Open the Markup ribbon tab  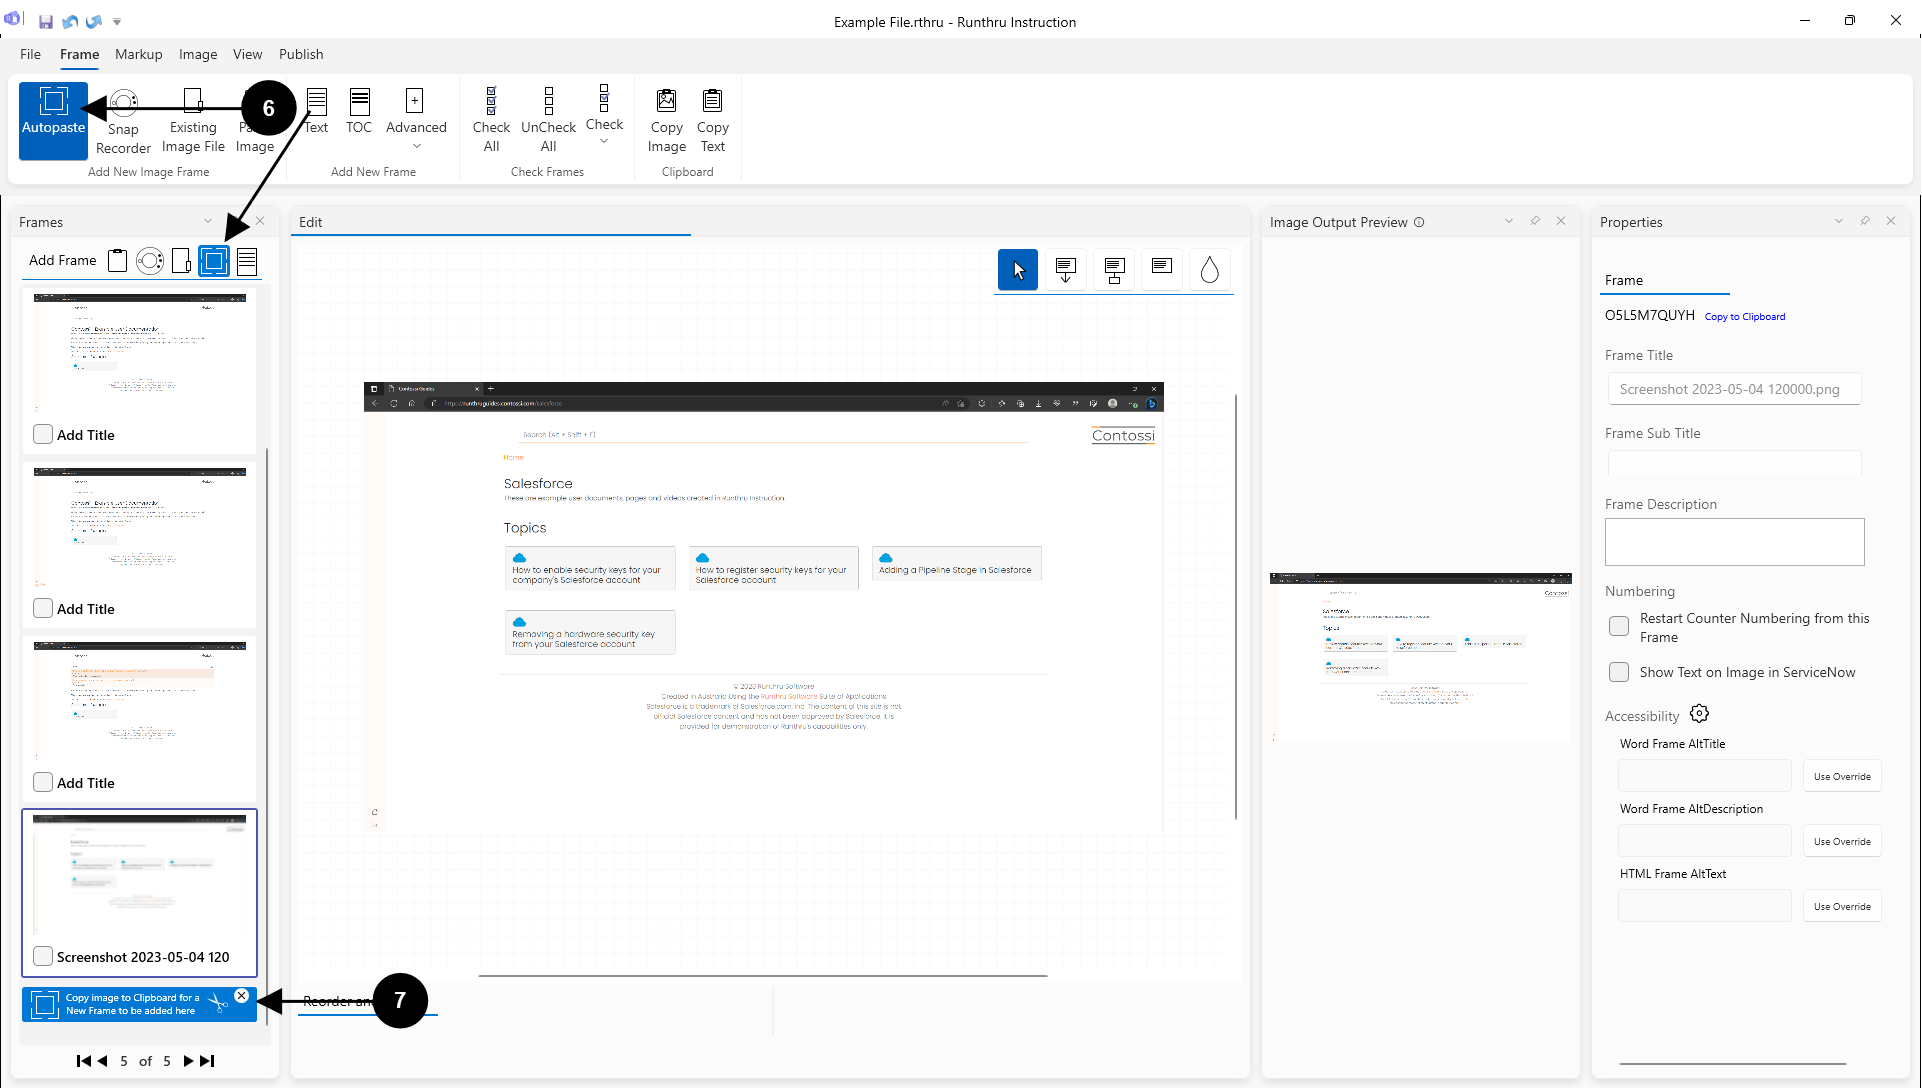tap(138, 54)
